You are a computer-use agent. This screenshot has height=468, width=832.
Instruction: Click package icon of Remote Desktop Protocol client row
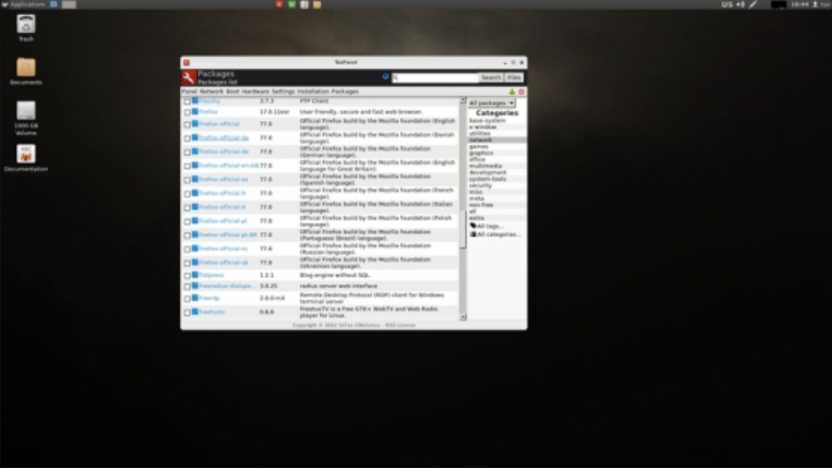(195, 298)
